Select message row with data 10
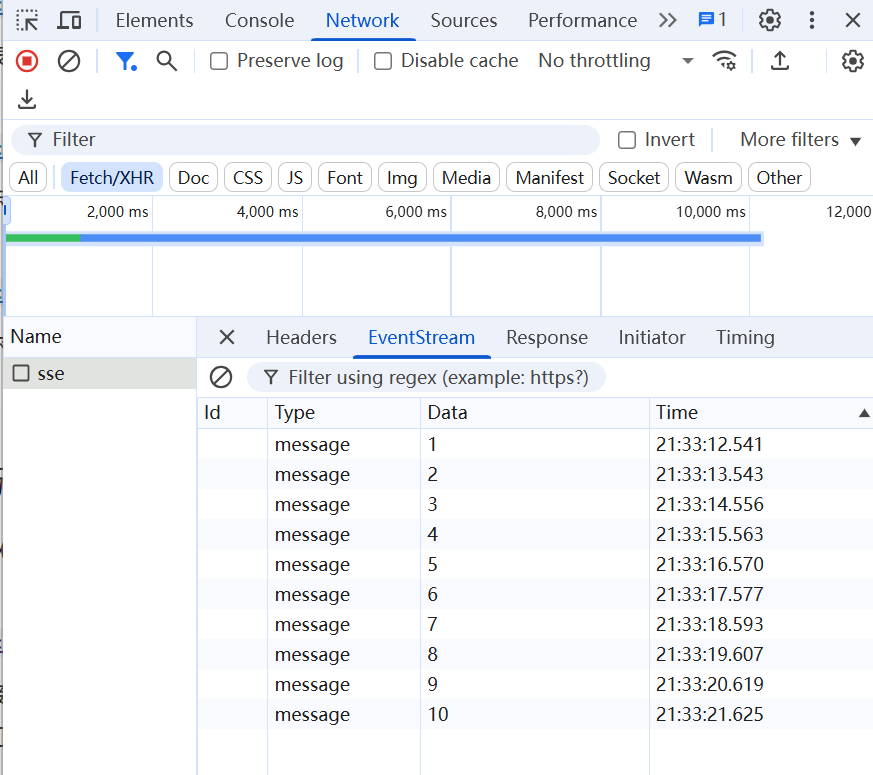 (535, 714)
